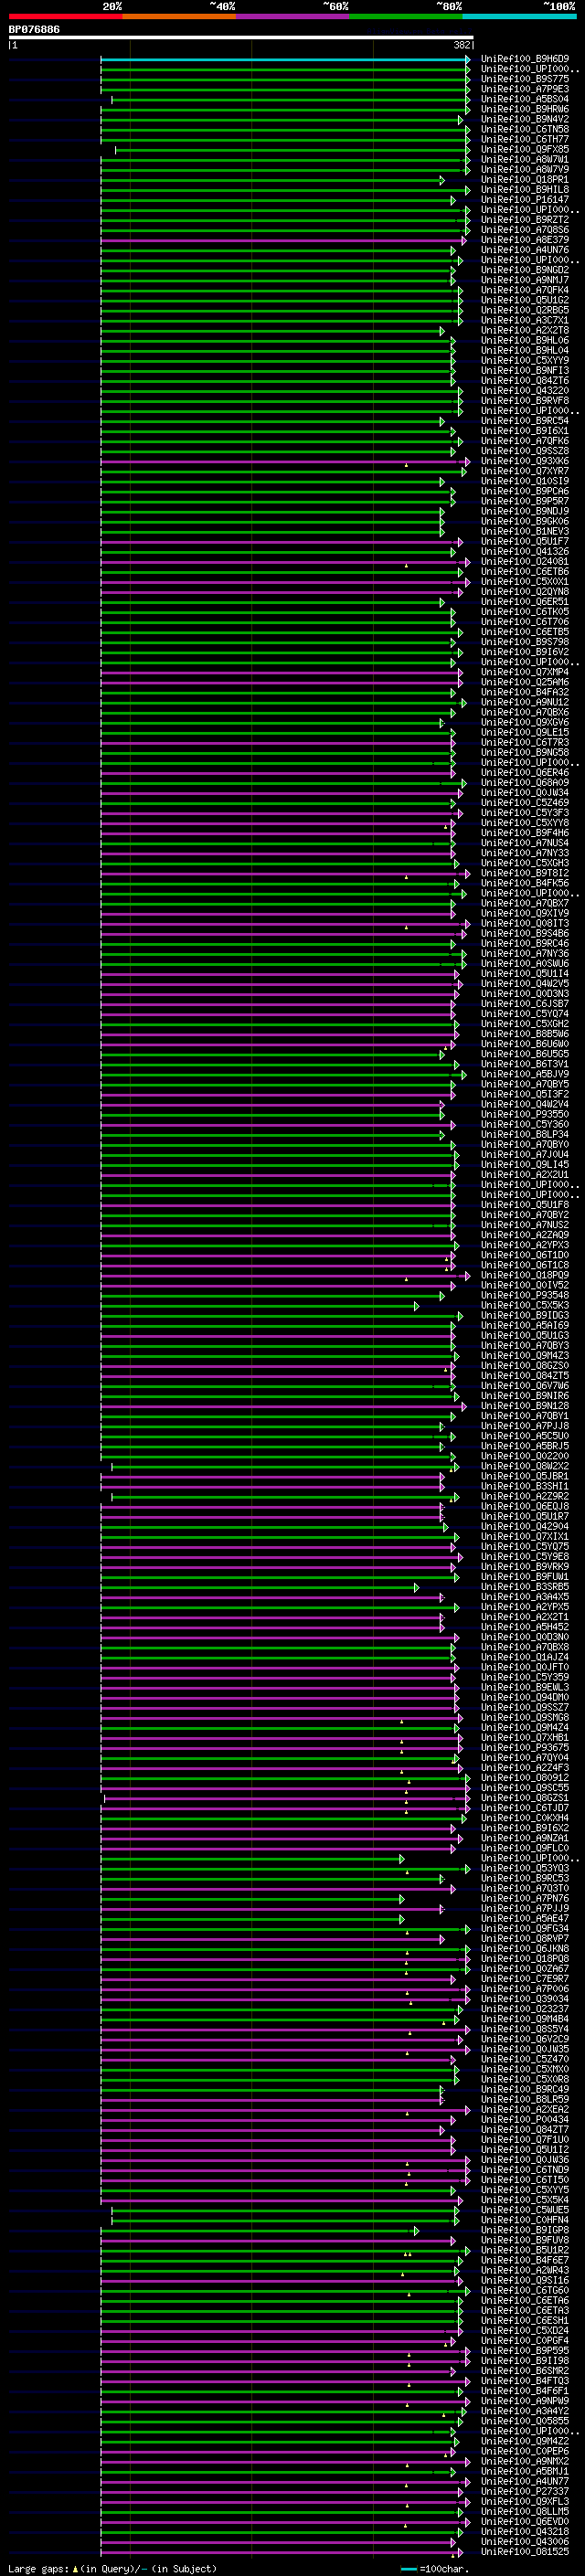Click the green ~80% identity legend segment
Viewport: 585px width, 2576px height.
[x=406, y=16]
